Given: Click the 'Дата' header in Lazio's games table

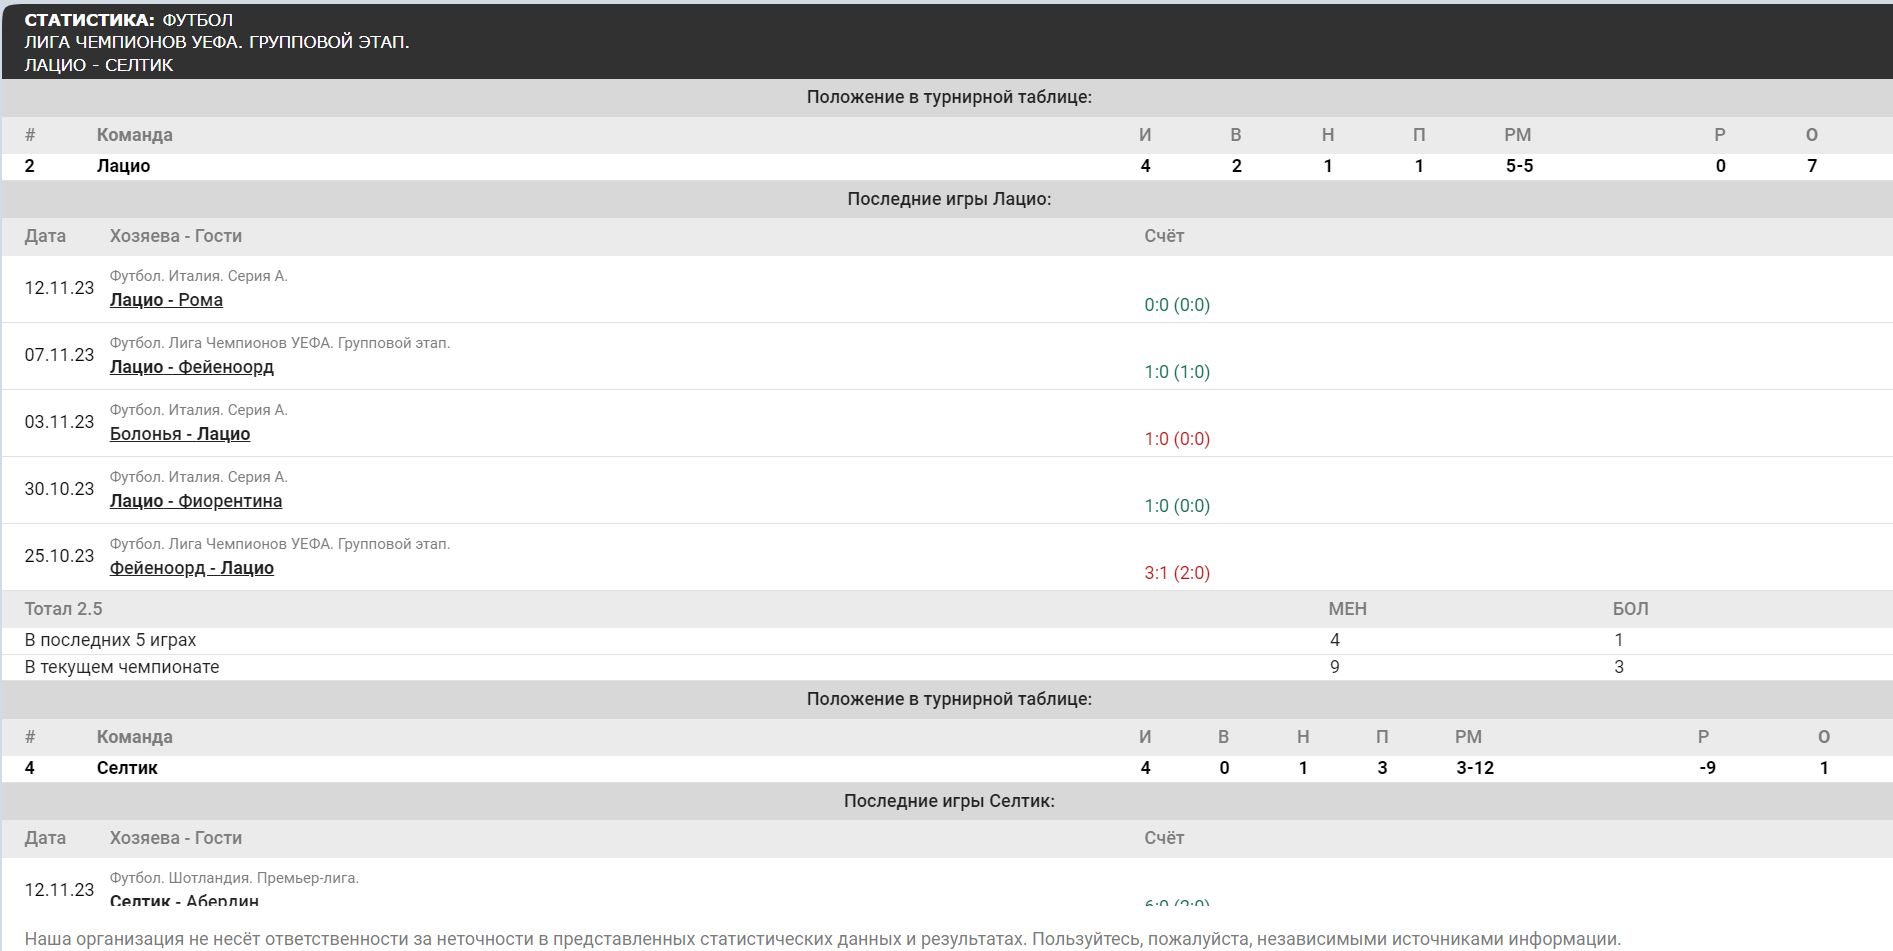Looking at the screenshot, I should [45, 236].
